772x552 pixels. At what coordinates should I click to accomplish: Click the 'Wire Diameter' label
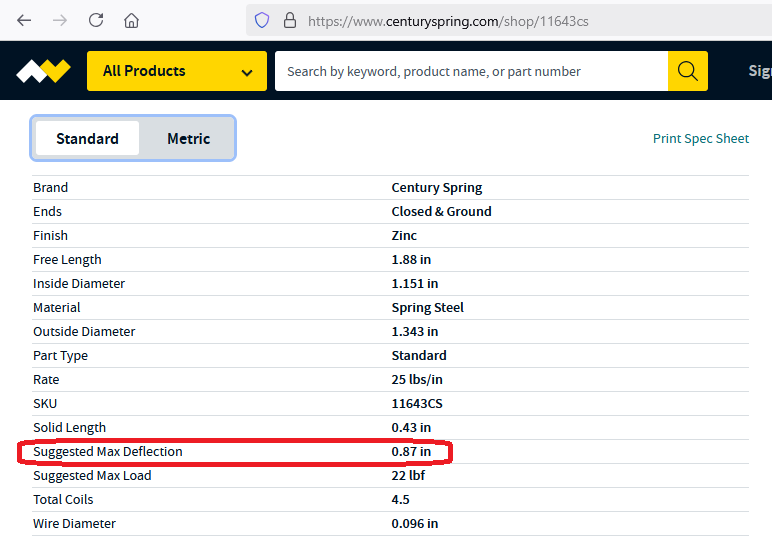click(74, 523)
